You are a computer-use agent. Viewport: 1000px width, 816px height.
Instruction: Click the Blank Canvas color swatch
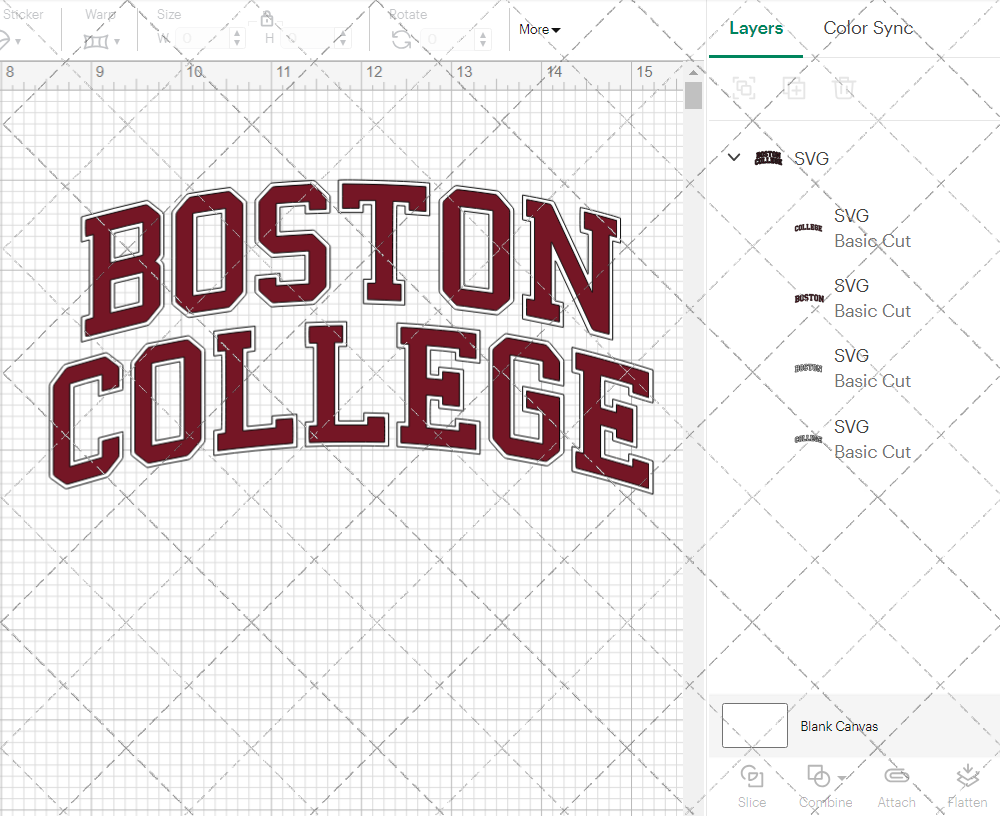click(x=754, y=725)
